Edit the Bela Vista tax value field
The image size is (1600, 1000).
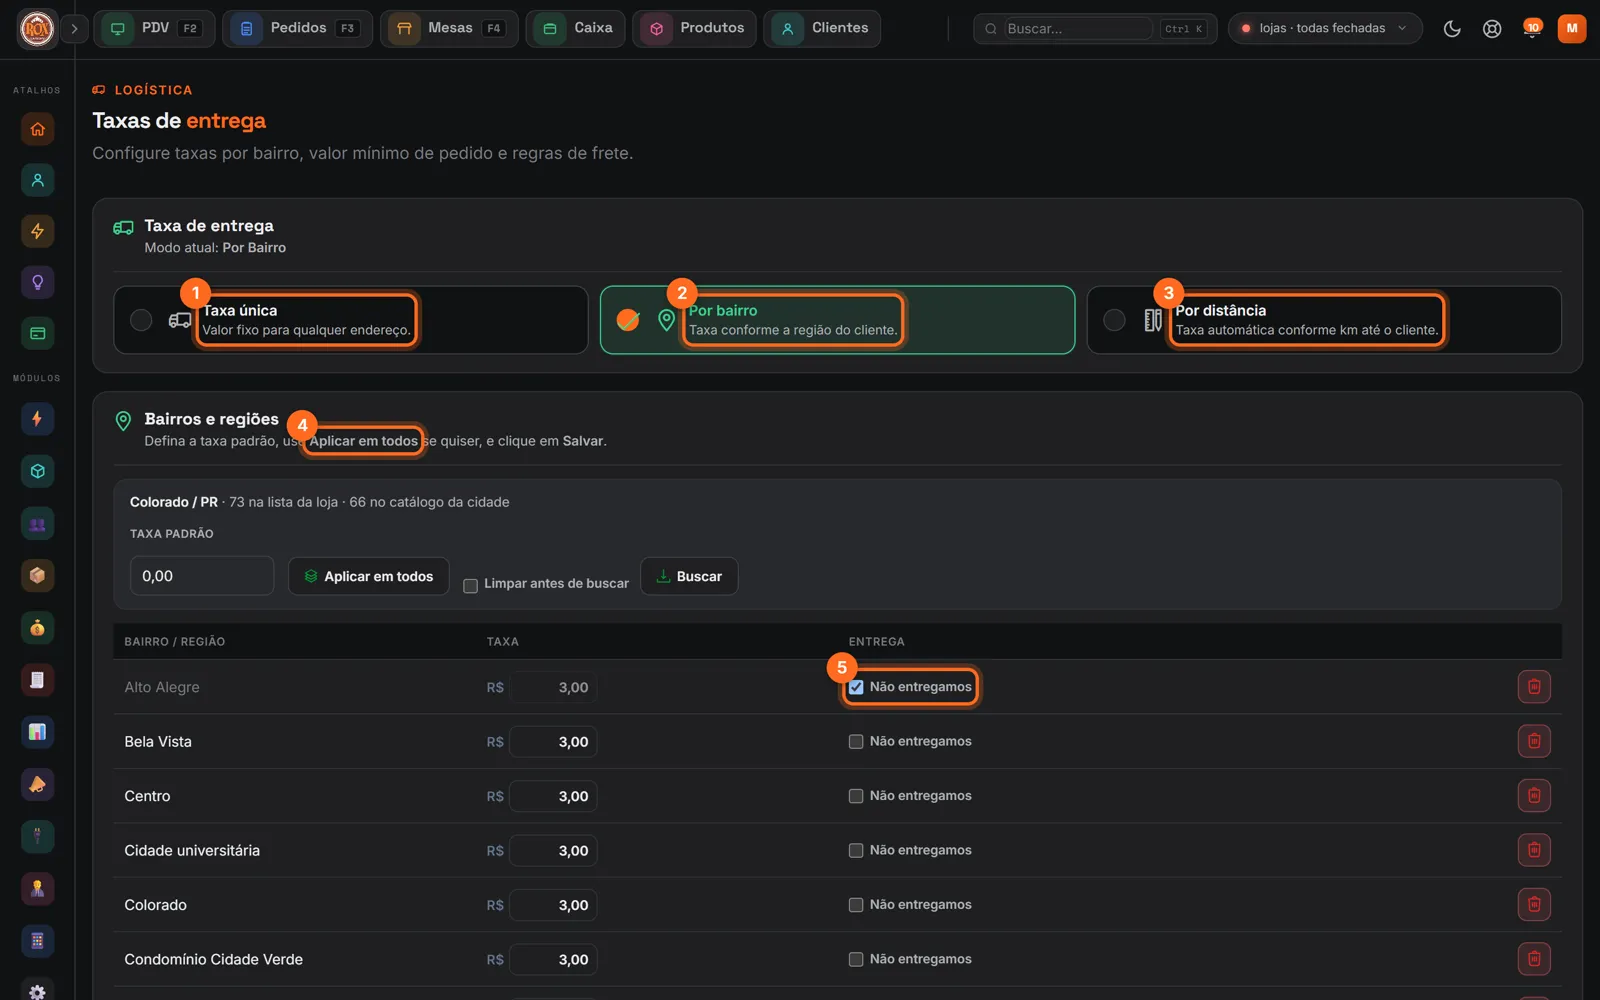[553, 742]
